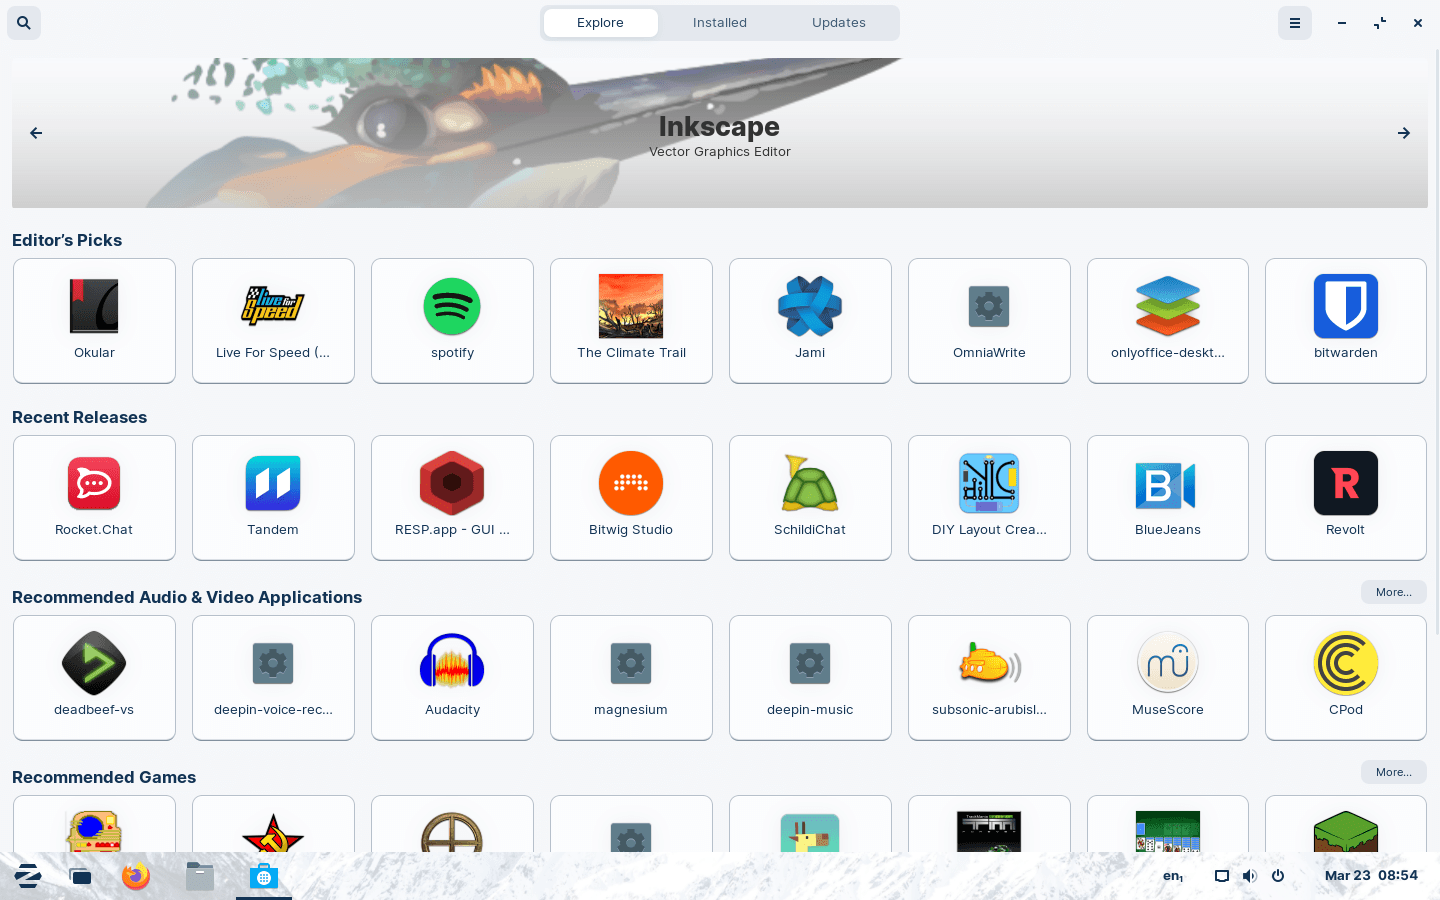The width and height of the screenshot is (1440, 900).
Task: Select the Audacity app tile
Action: pyautogui.click(x=452, y=678)
